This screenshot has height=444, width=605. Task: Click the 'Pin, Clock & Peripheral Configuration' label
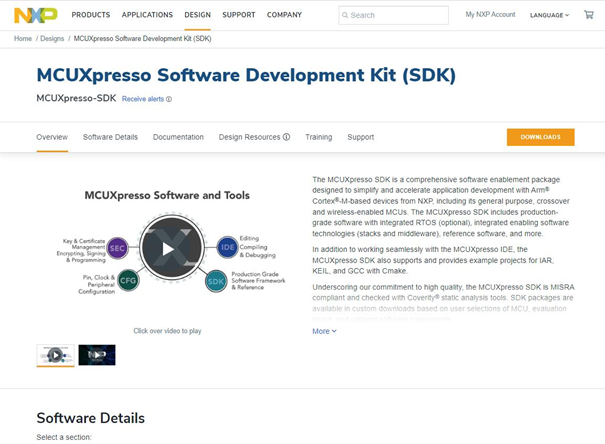[96, 285]
